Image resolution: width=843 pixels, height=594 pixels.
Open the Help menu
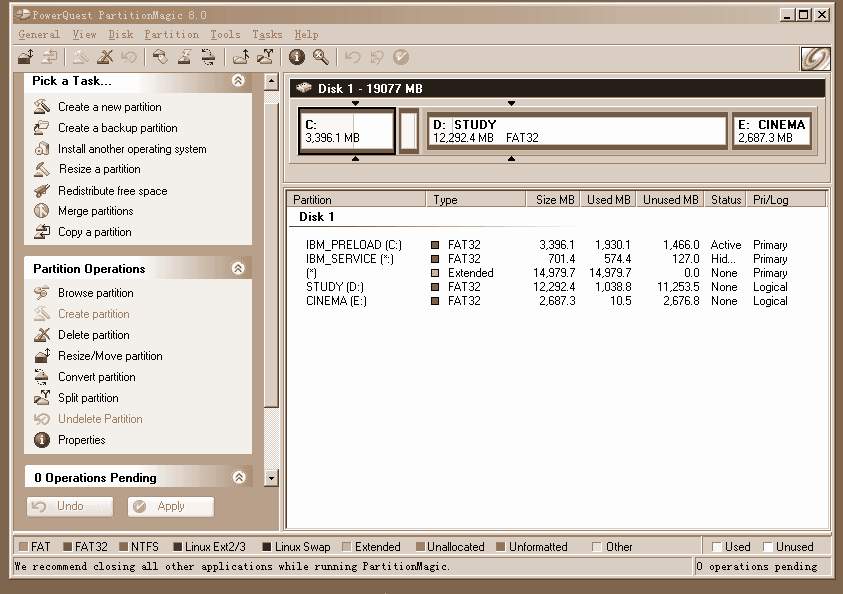click(x=306, y=34)
